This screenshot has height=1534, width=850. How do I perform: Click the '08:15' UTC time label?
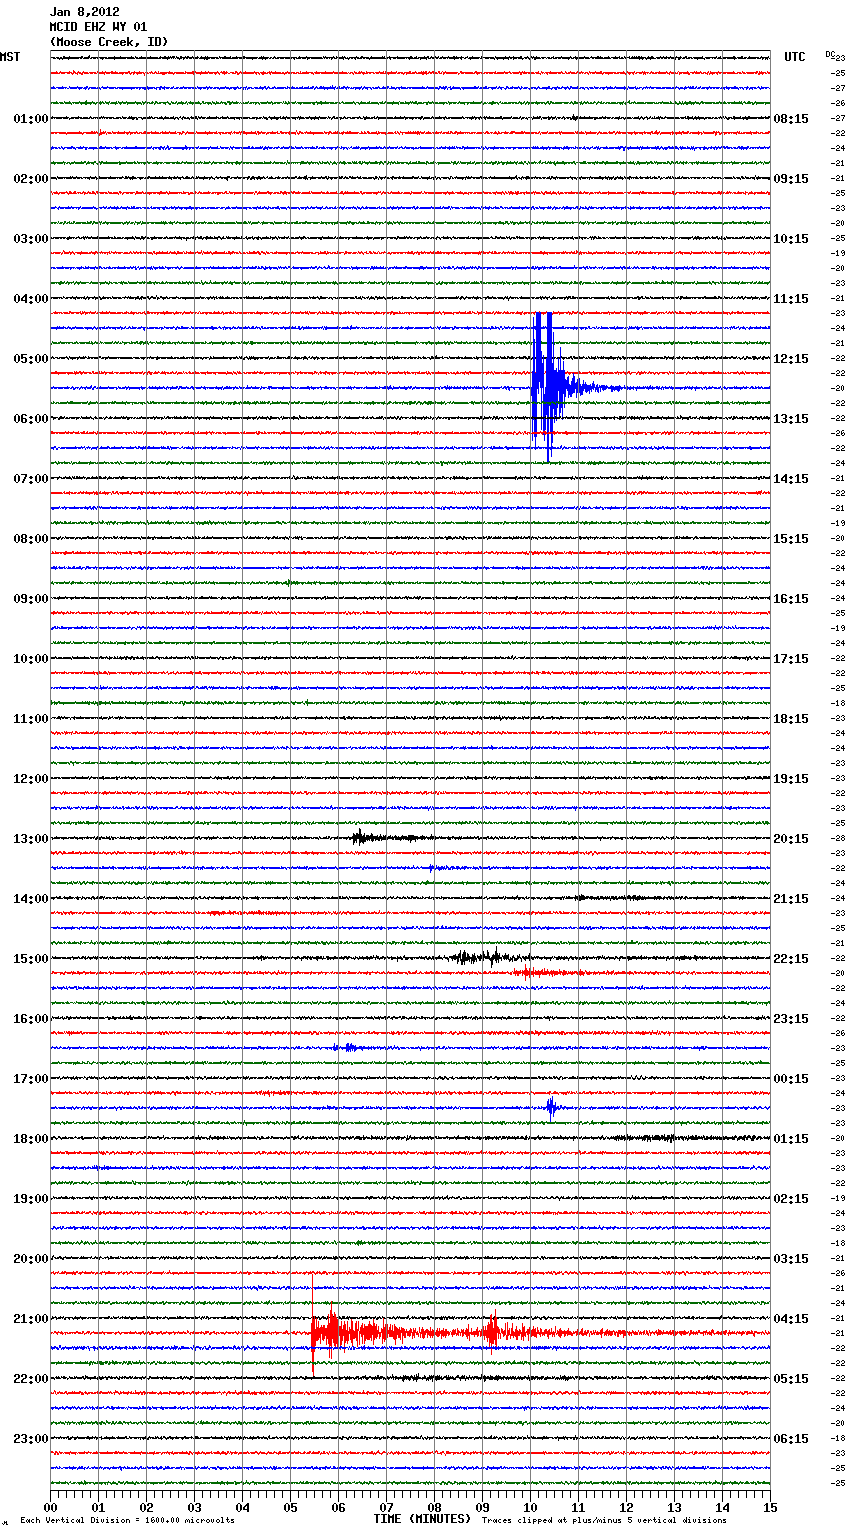coord(791,119)
